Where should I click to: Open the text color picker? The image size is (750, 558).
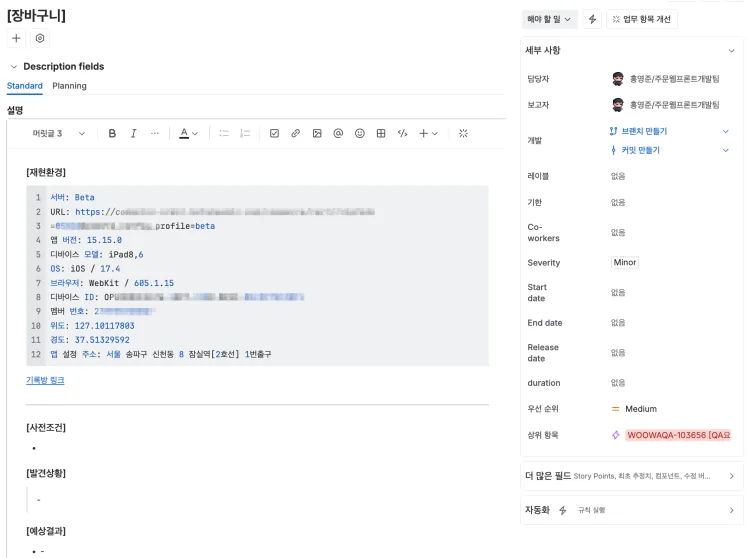click(189, 133)
